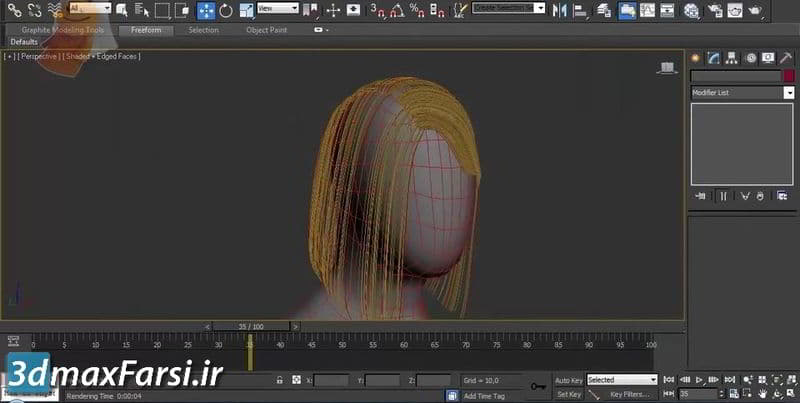The image size is (800, 403).
Task: Click the ViewCube home in viewport
Action: point(666,68)
